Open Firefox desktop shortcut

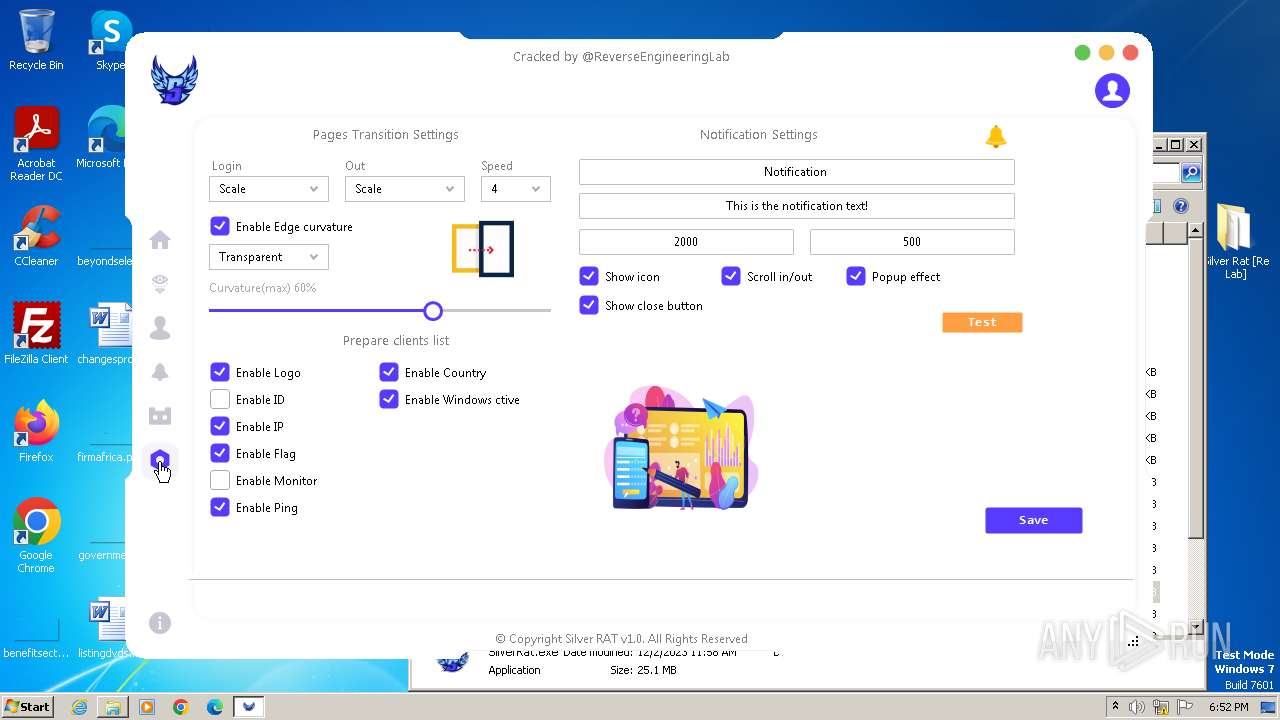tap(36, 432)
